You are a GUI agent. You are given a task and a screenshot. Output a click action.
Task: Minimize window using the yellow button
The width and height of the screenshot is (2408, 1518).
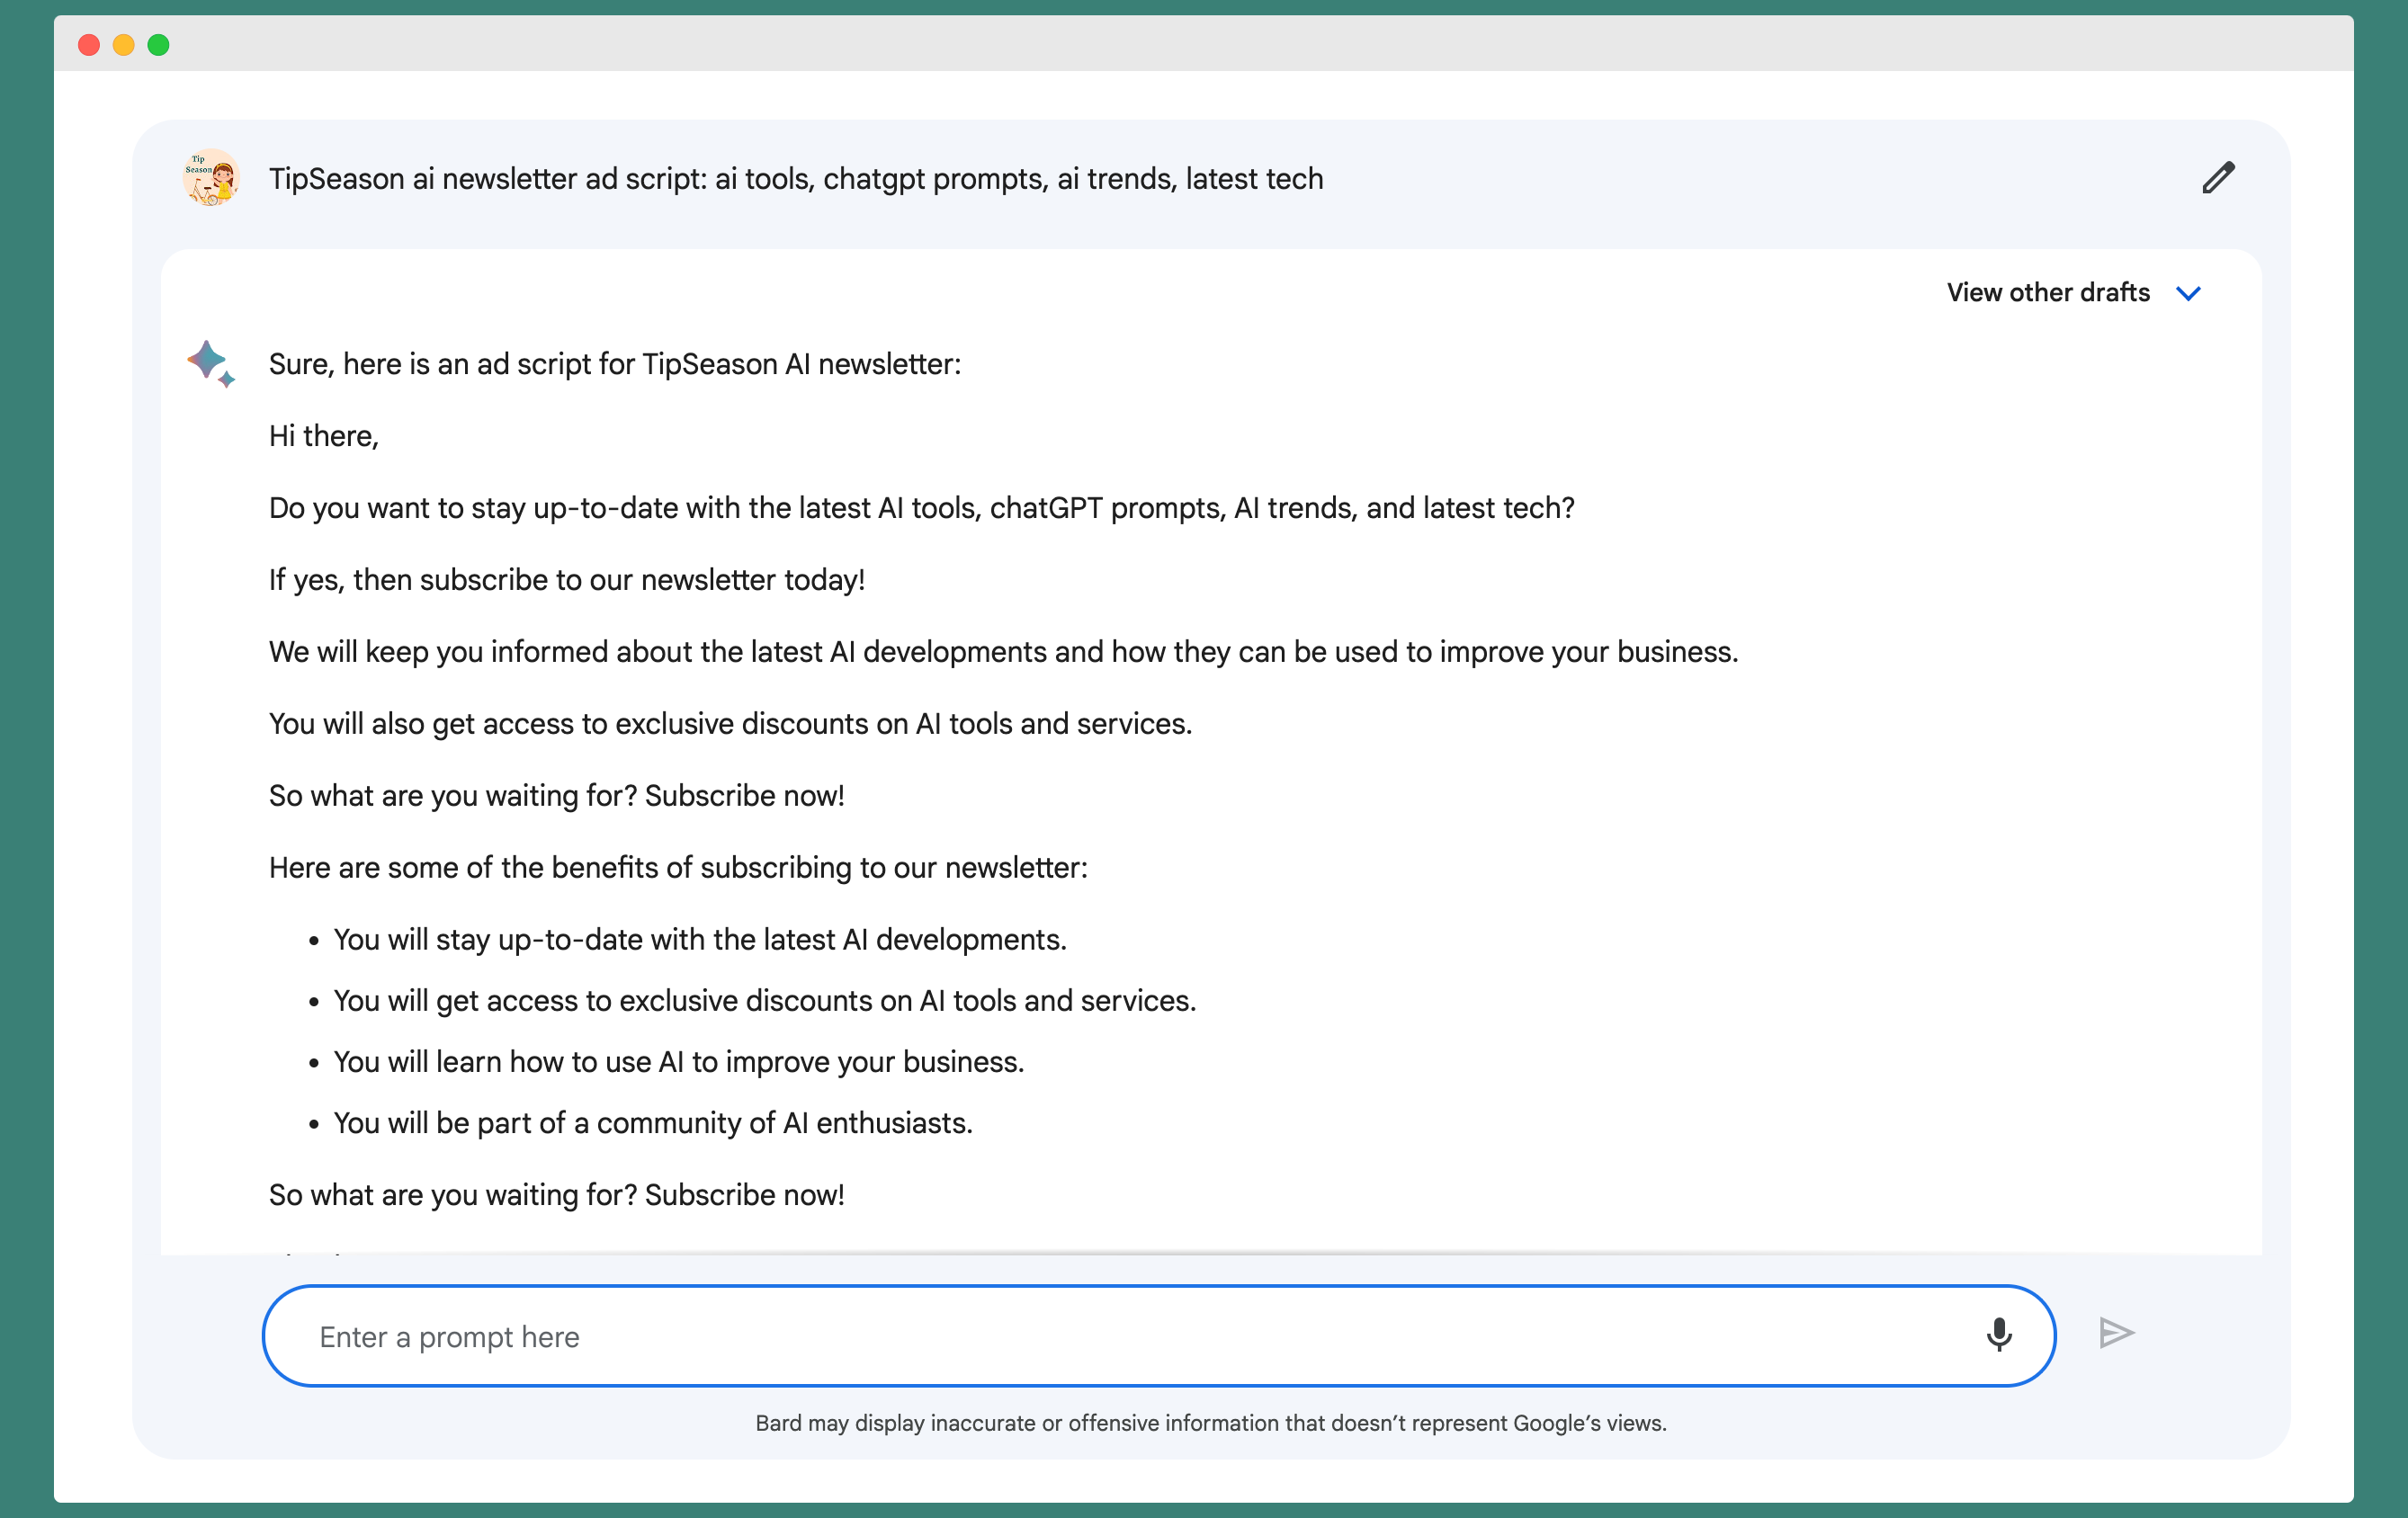pyautogui.click(x=124, y=45)
